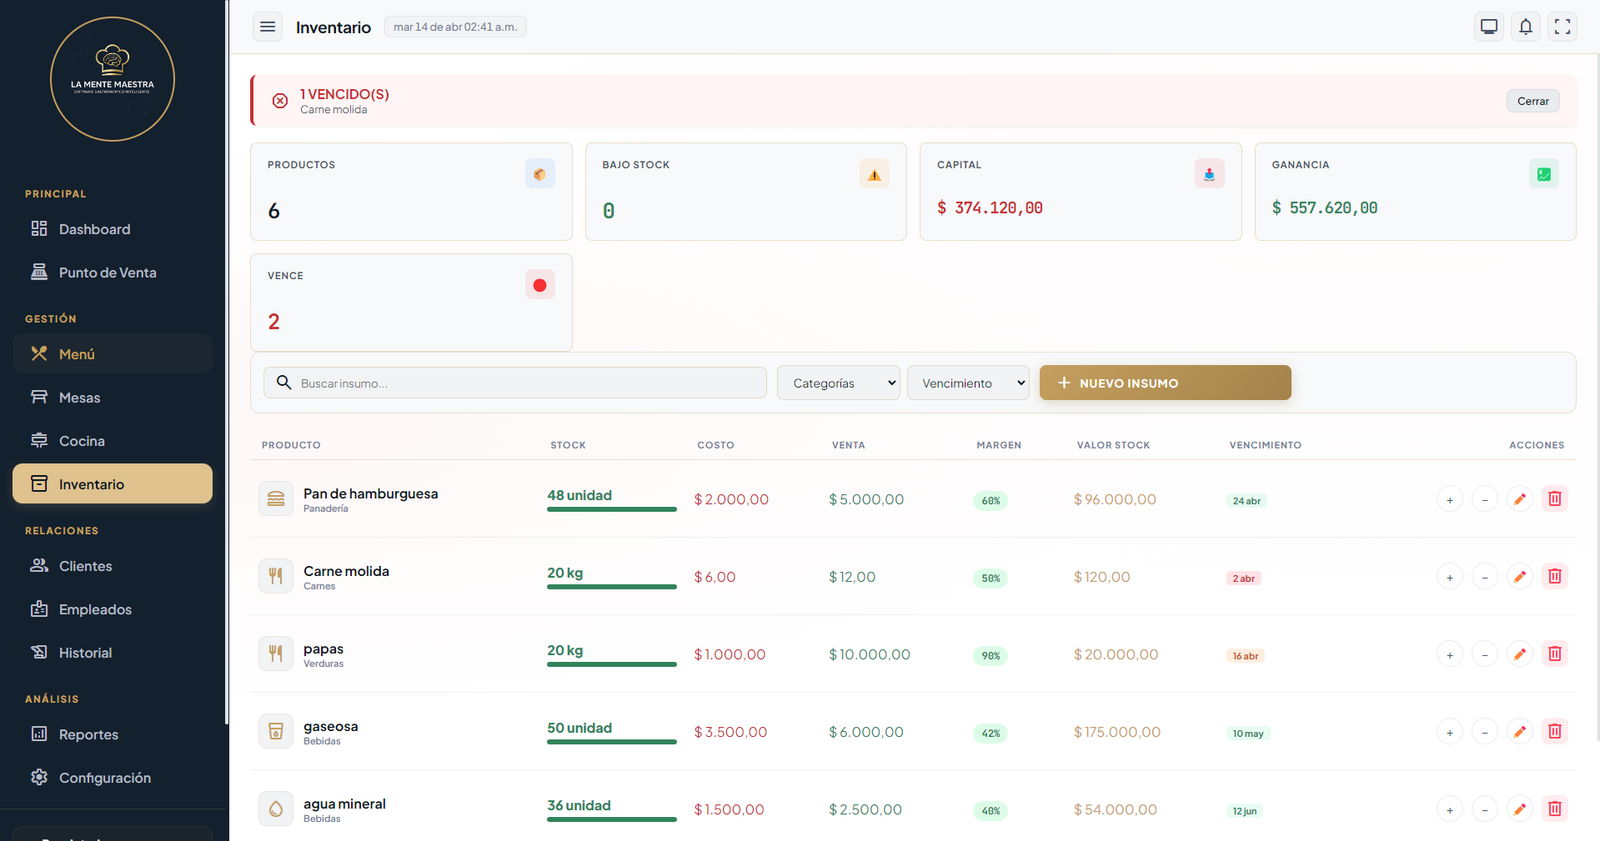This screenshot has width=1600, height=841.
Task: Click agua mineral stock progress bar
Action: [x=612, y=819]
